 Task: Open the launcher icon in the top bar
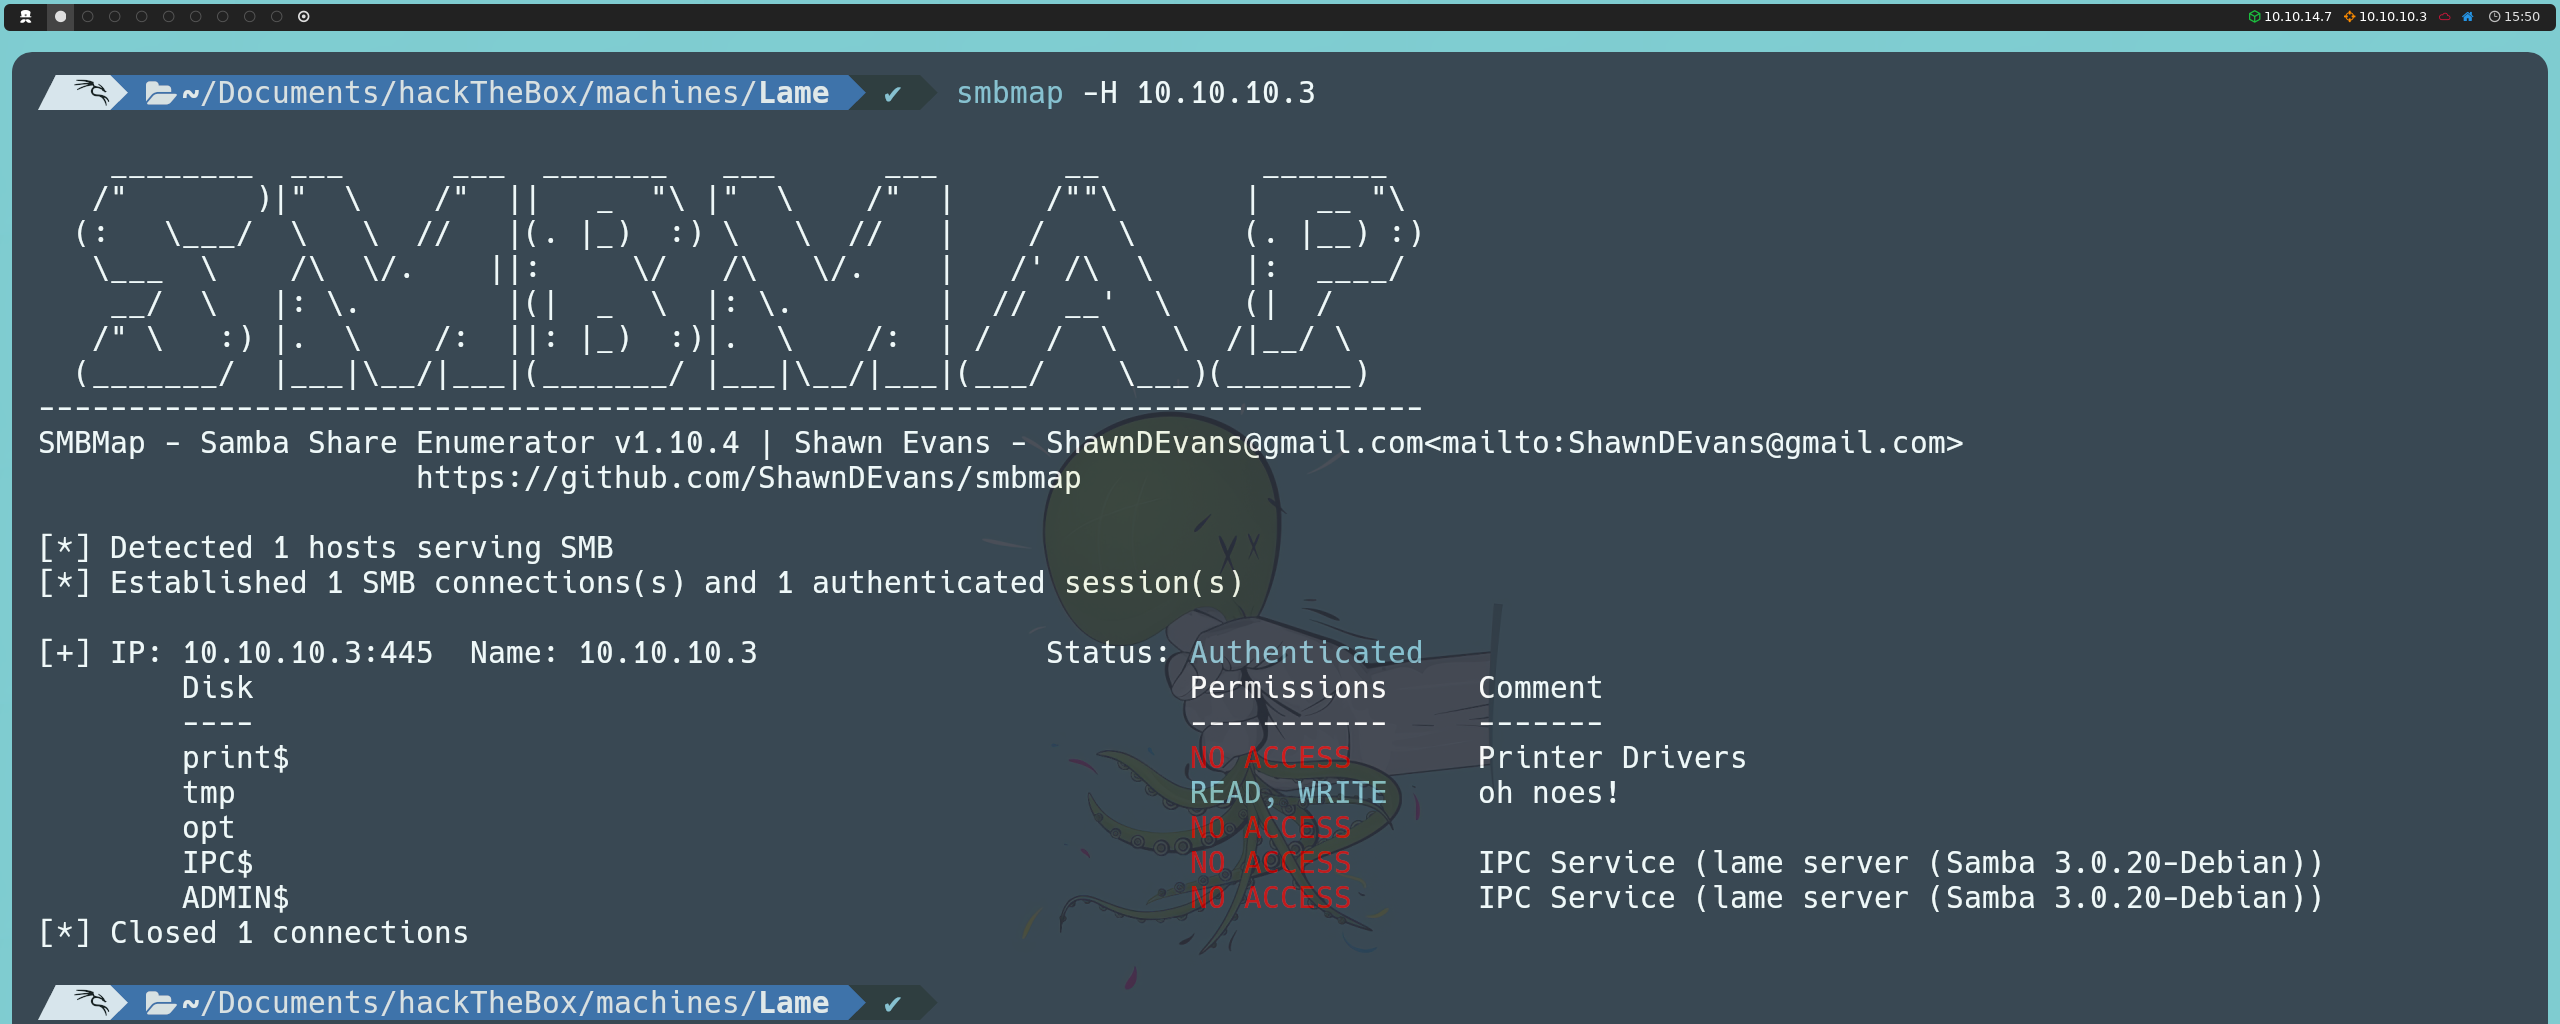coord(26,16)
